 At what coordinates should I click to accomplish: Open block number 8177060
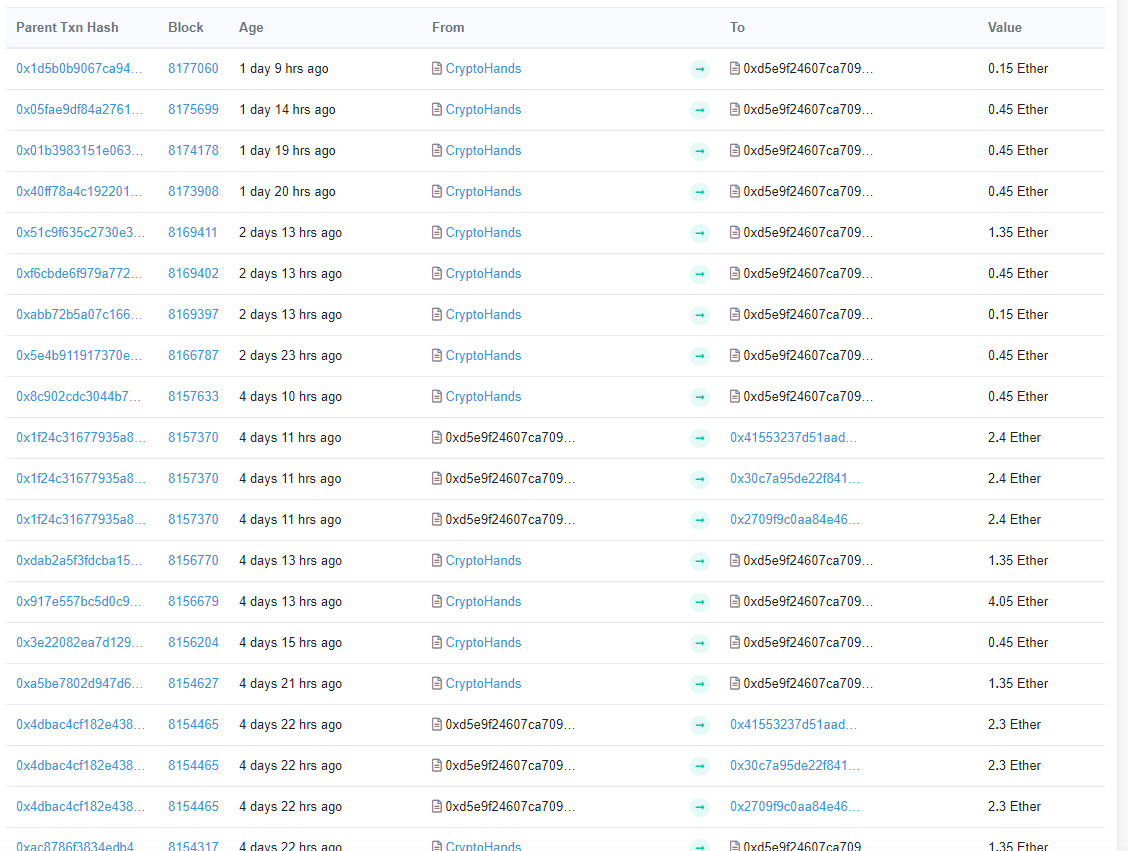point(194,68)
